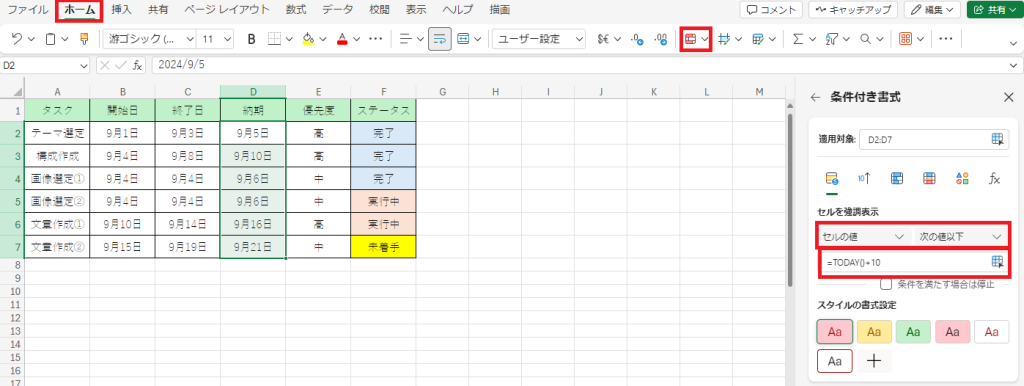Open the セルの値 dropdown
The image size is (1024, 386).
tap(863, 236)
